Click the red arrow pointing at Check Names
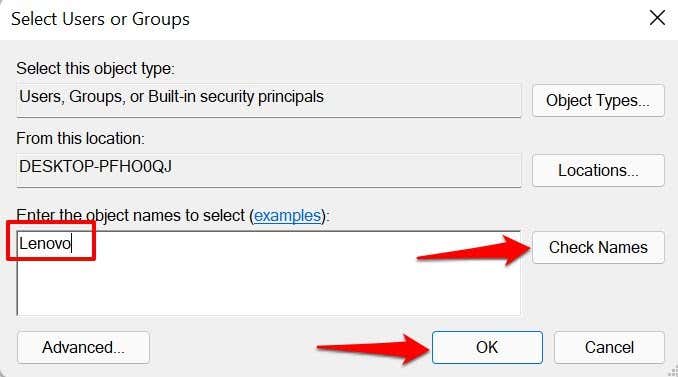Screen dimensions: 678x377 tap(473, 250)
